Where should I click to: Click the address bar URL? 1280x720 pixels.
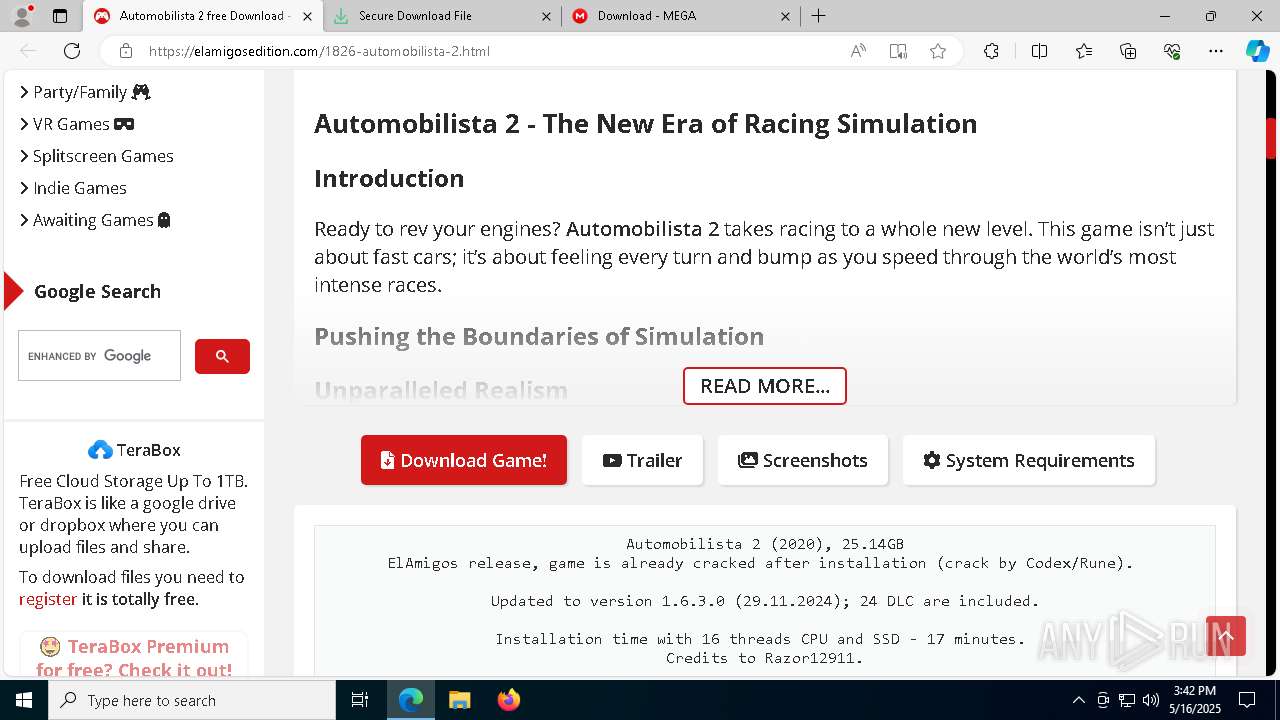tap(319, 51)
